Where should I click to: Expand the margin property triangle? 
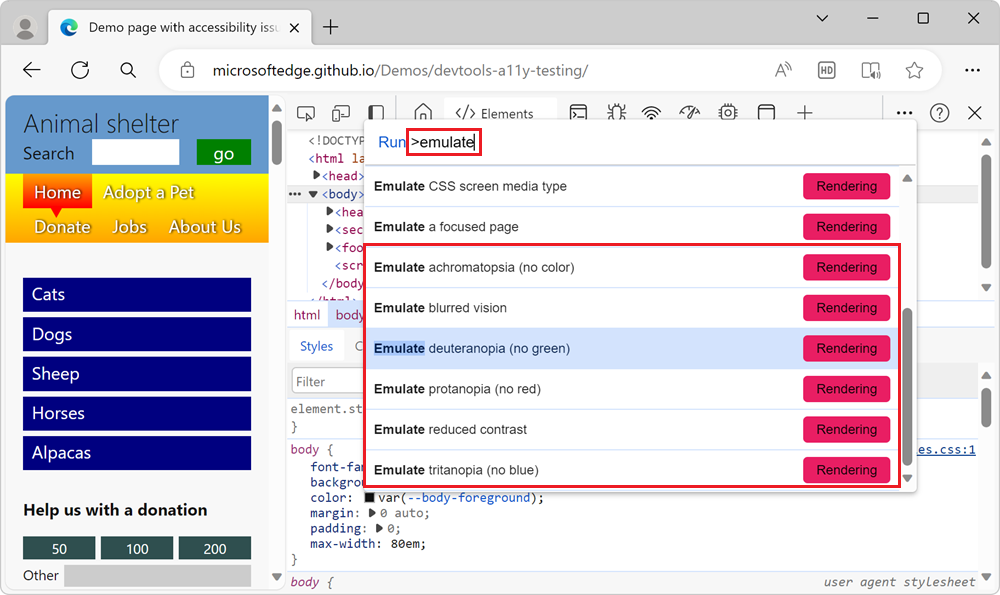pos(373,513)
